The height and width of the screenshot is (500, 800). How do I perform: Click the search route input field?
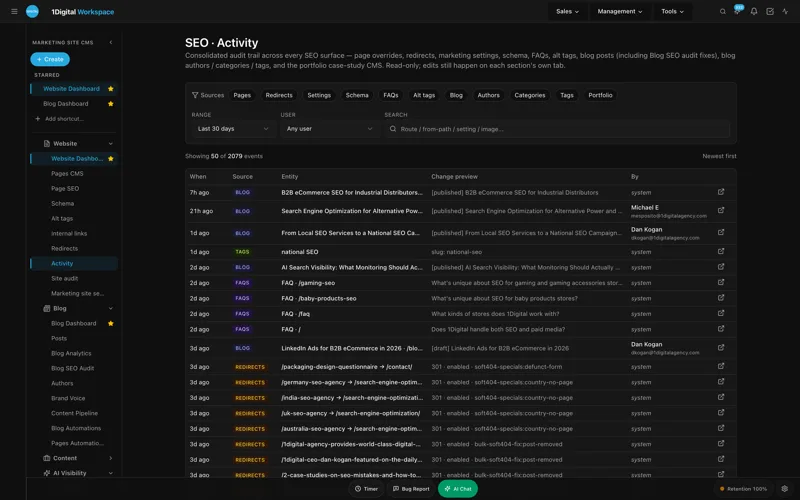click(x=557, y=129)
